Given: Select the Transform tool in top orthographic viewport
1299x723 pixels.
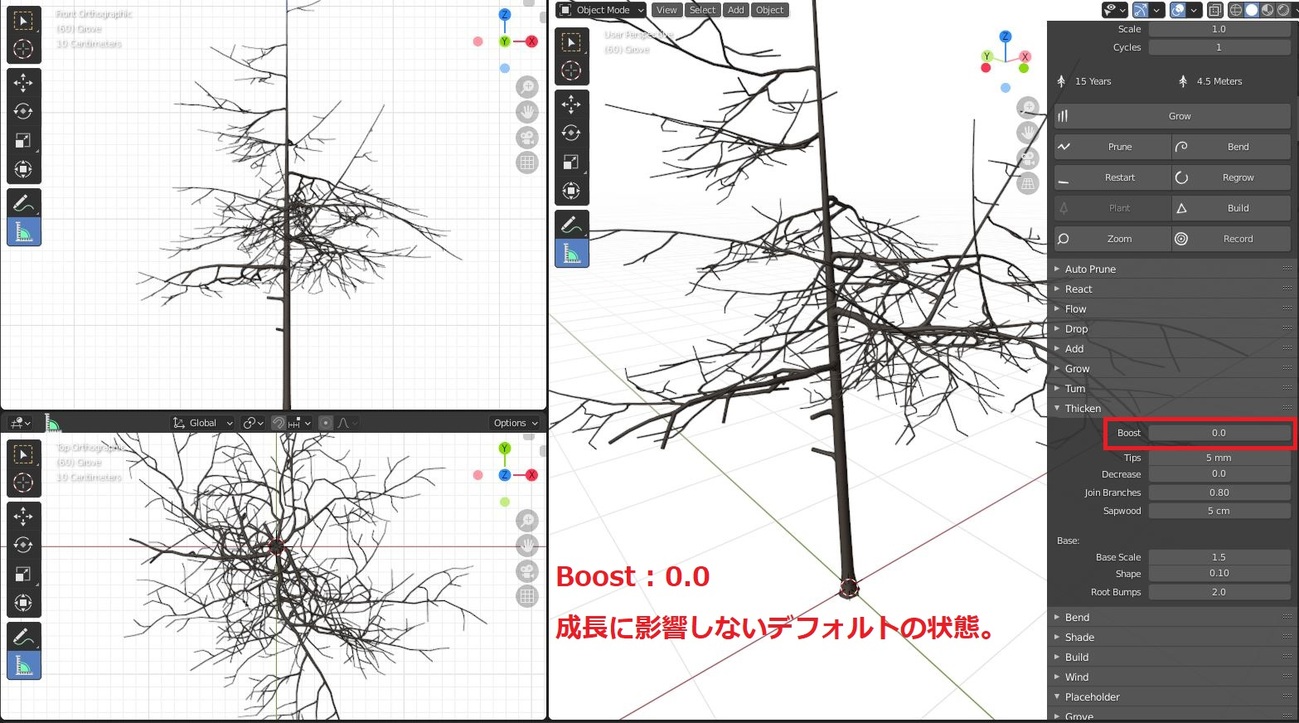Looking at the screenshot, I should pyautogui.click(x=23, y=604).
